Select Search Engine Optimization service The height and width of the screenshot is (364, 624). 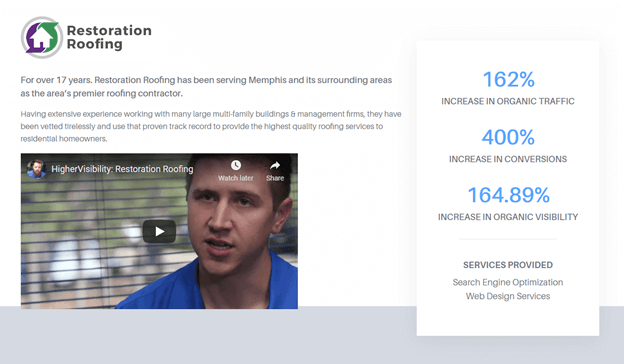coord(508,282)
